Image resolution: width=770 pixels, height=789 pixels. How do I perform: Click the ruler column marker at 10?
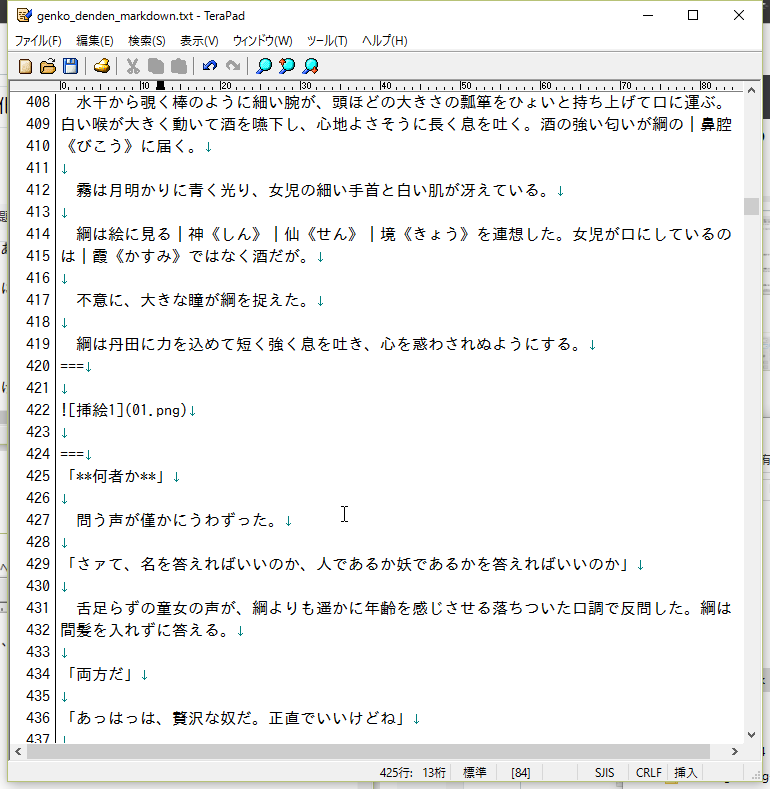[x=144, y=86]
